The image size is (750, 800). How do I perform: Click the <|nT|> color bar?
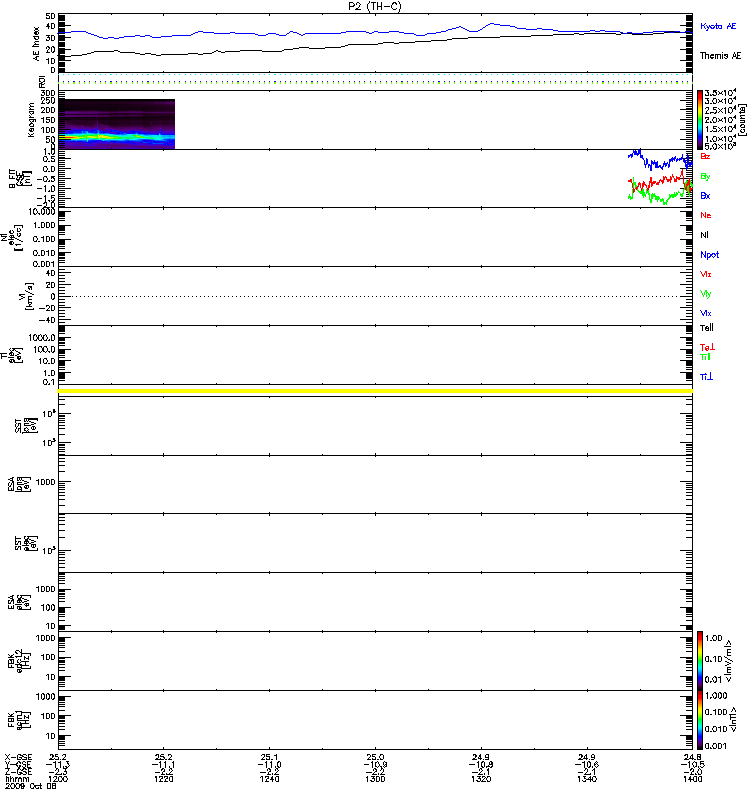[700, 720]
